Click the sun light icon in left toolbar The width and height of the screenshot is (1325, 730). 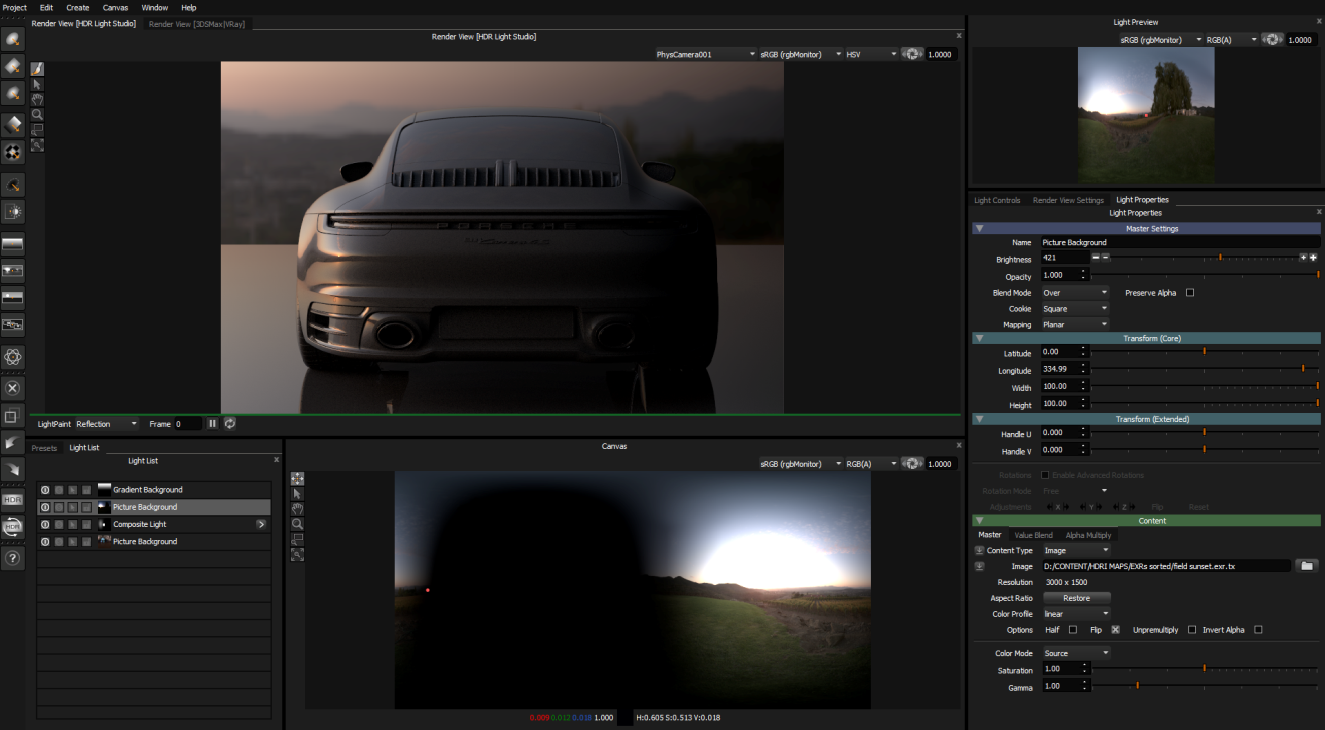[x=13, y=212]
